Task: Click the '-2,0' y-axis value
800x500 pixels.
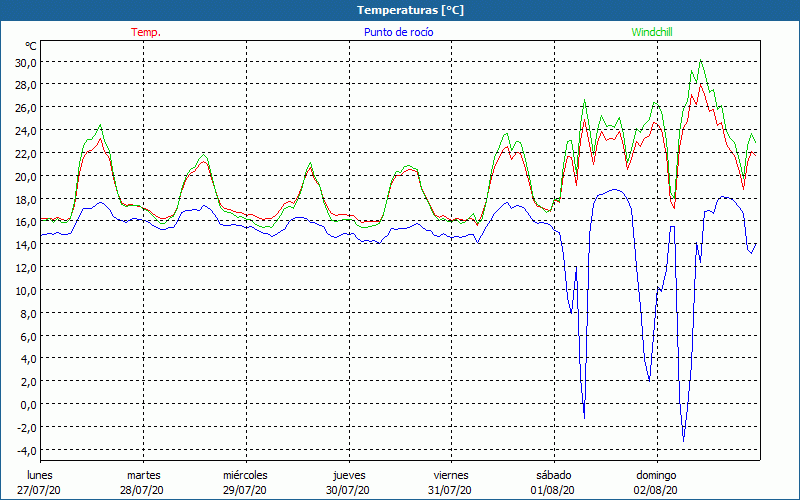Action: [x=27, y=428]
